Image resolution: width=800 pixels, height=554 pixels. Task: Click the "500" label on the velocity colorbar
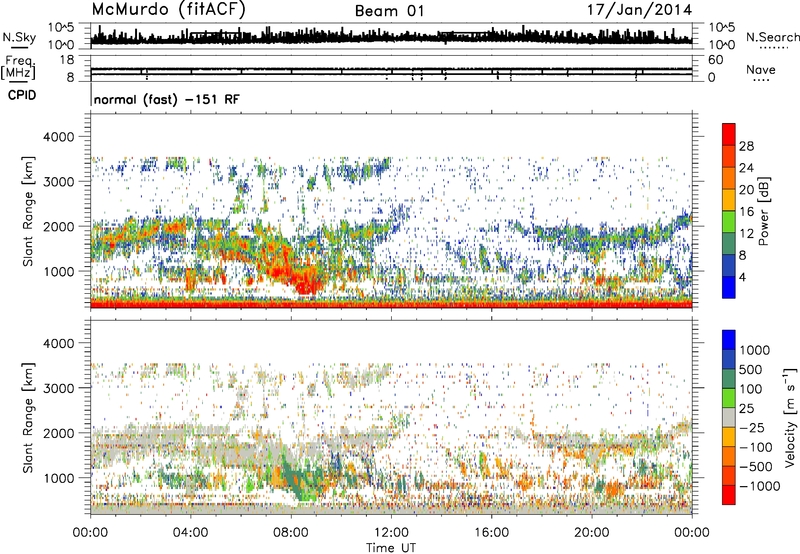[752, 369]
